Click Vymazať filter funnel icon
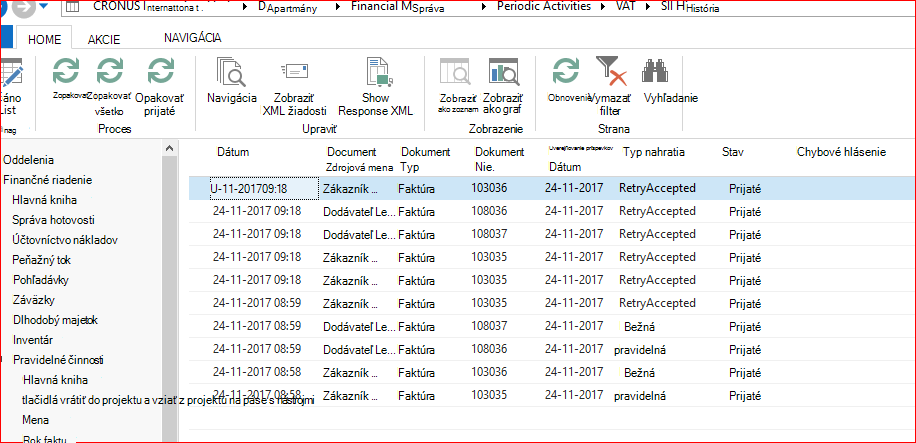Screen dimensions: 916x443 (611, 71)
